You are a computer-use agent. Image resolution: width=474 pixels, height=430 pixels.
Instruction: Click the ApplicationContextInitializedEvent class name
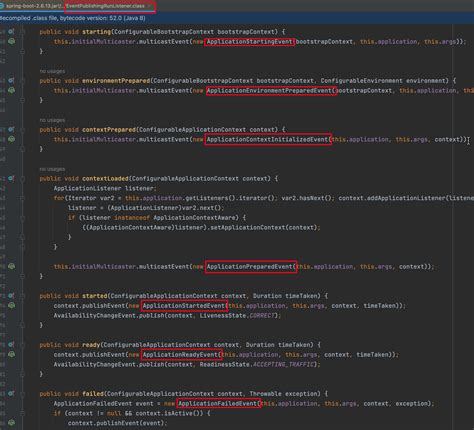(268, 139)
